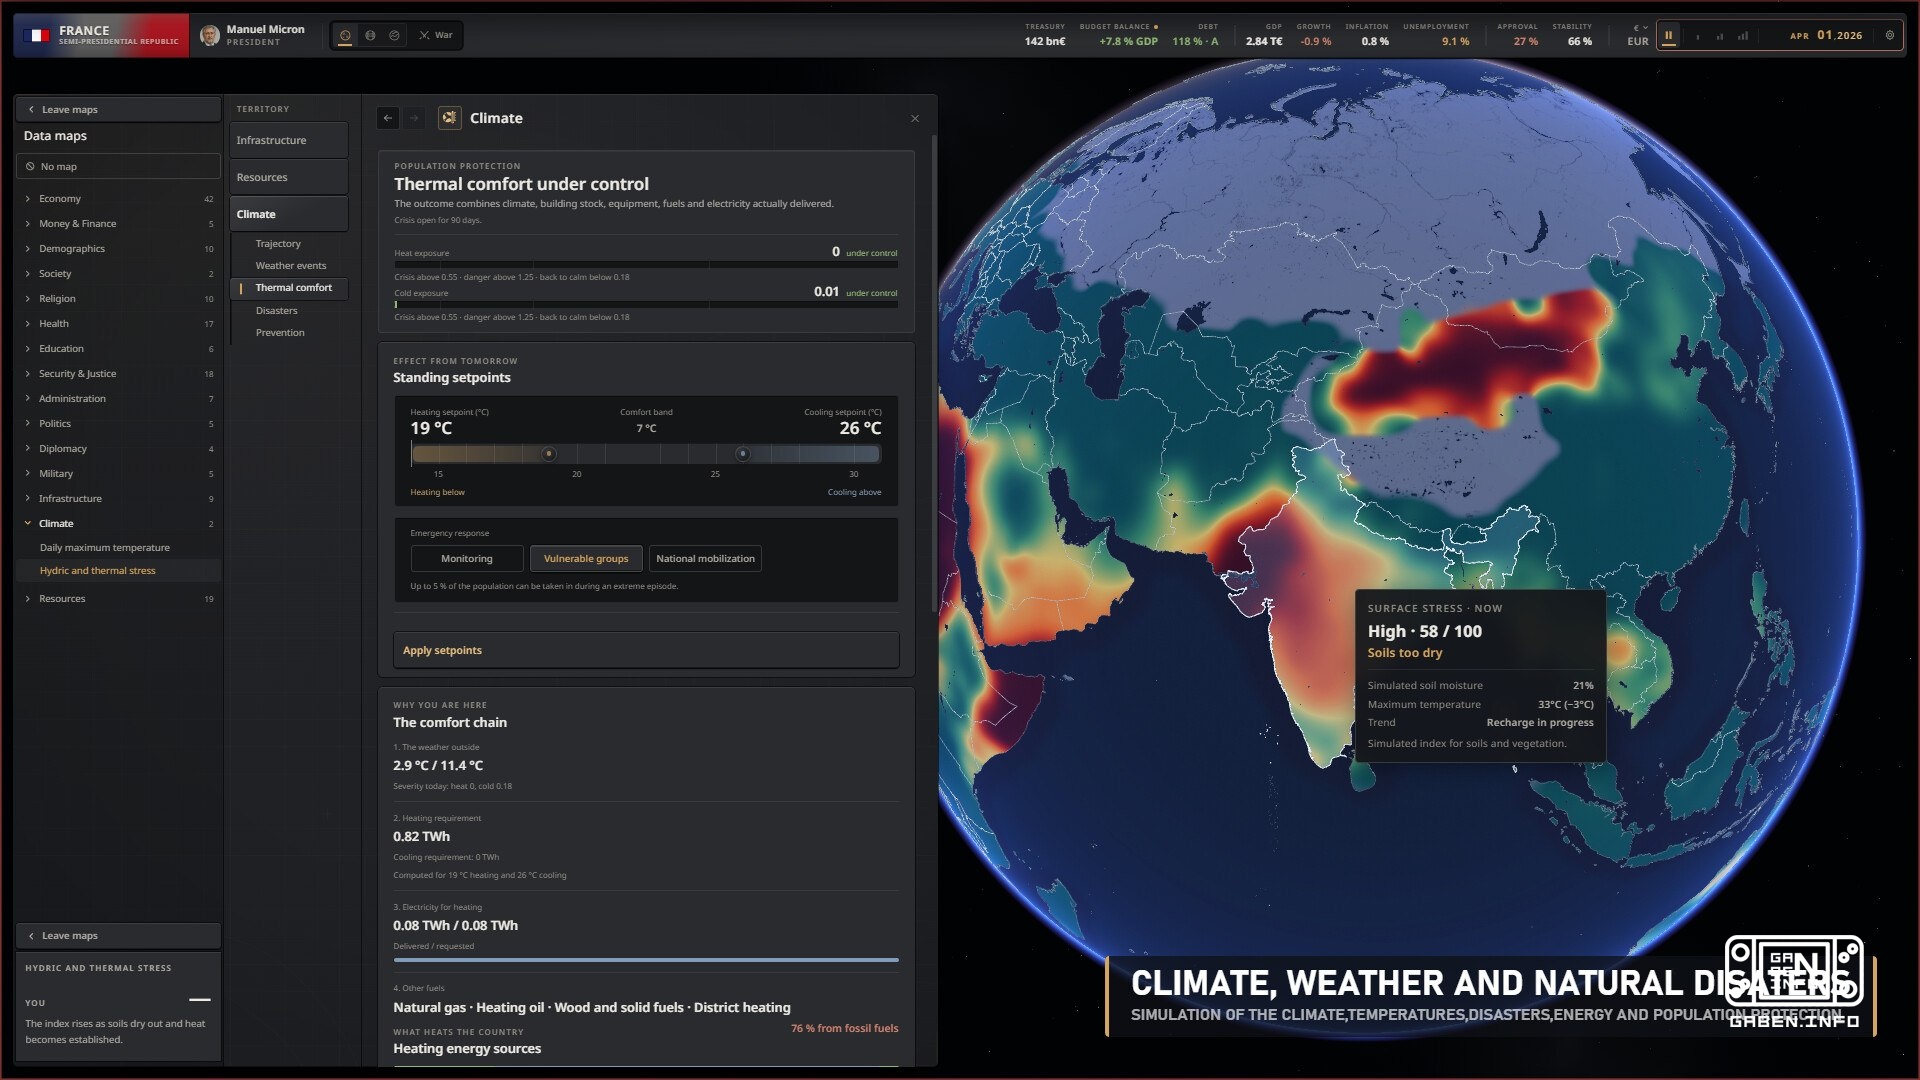
Task: Click the France flag icon
Action: (37, 35)
